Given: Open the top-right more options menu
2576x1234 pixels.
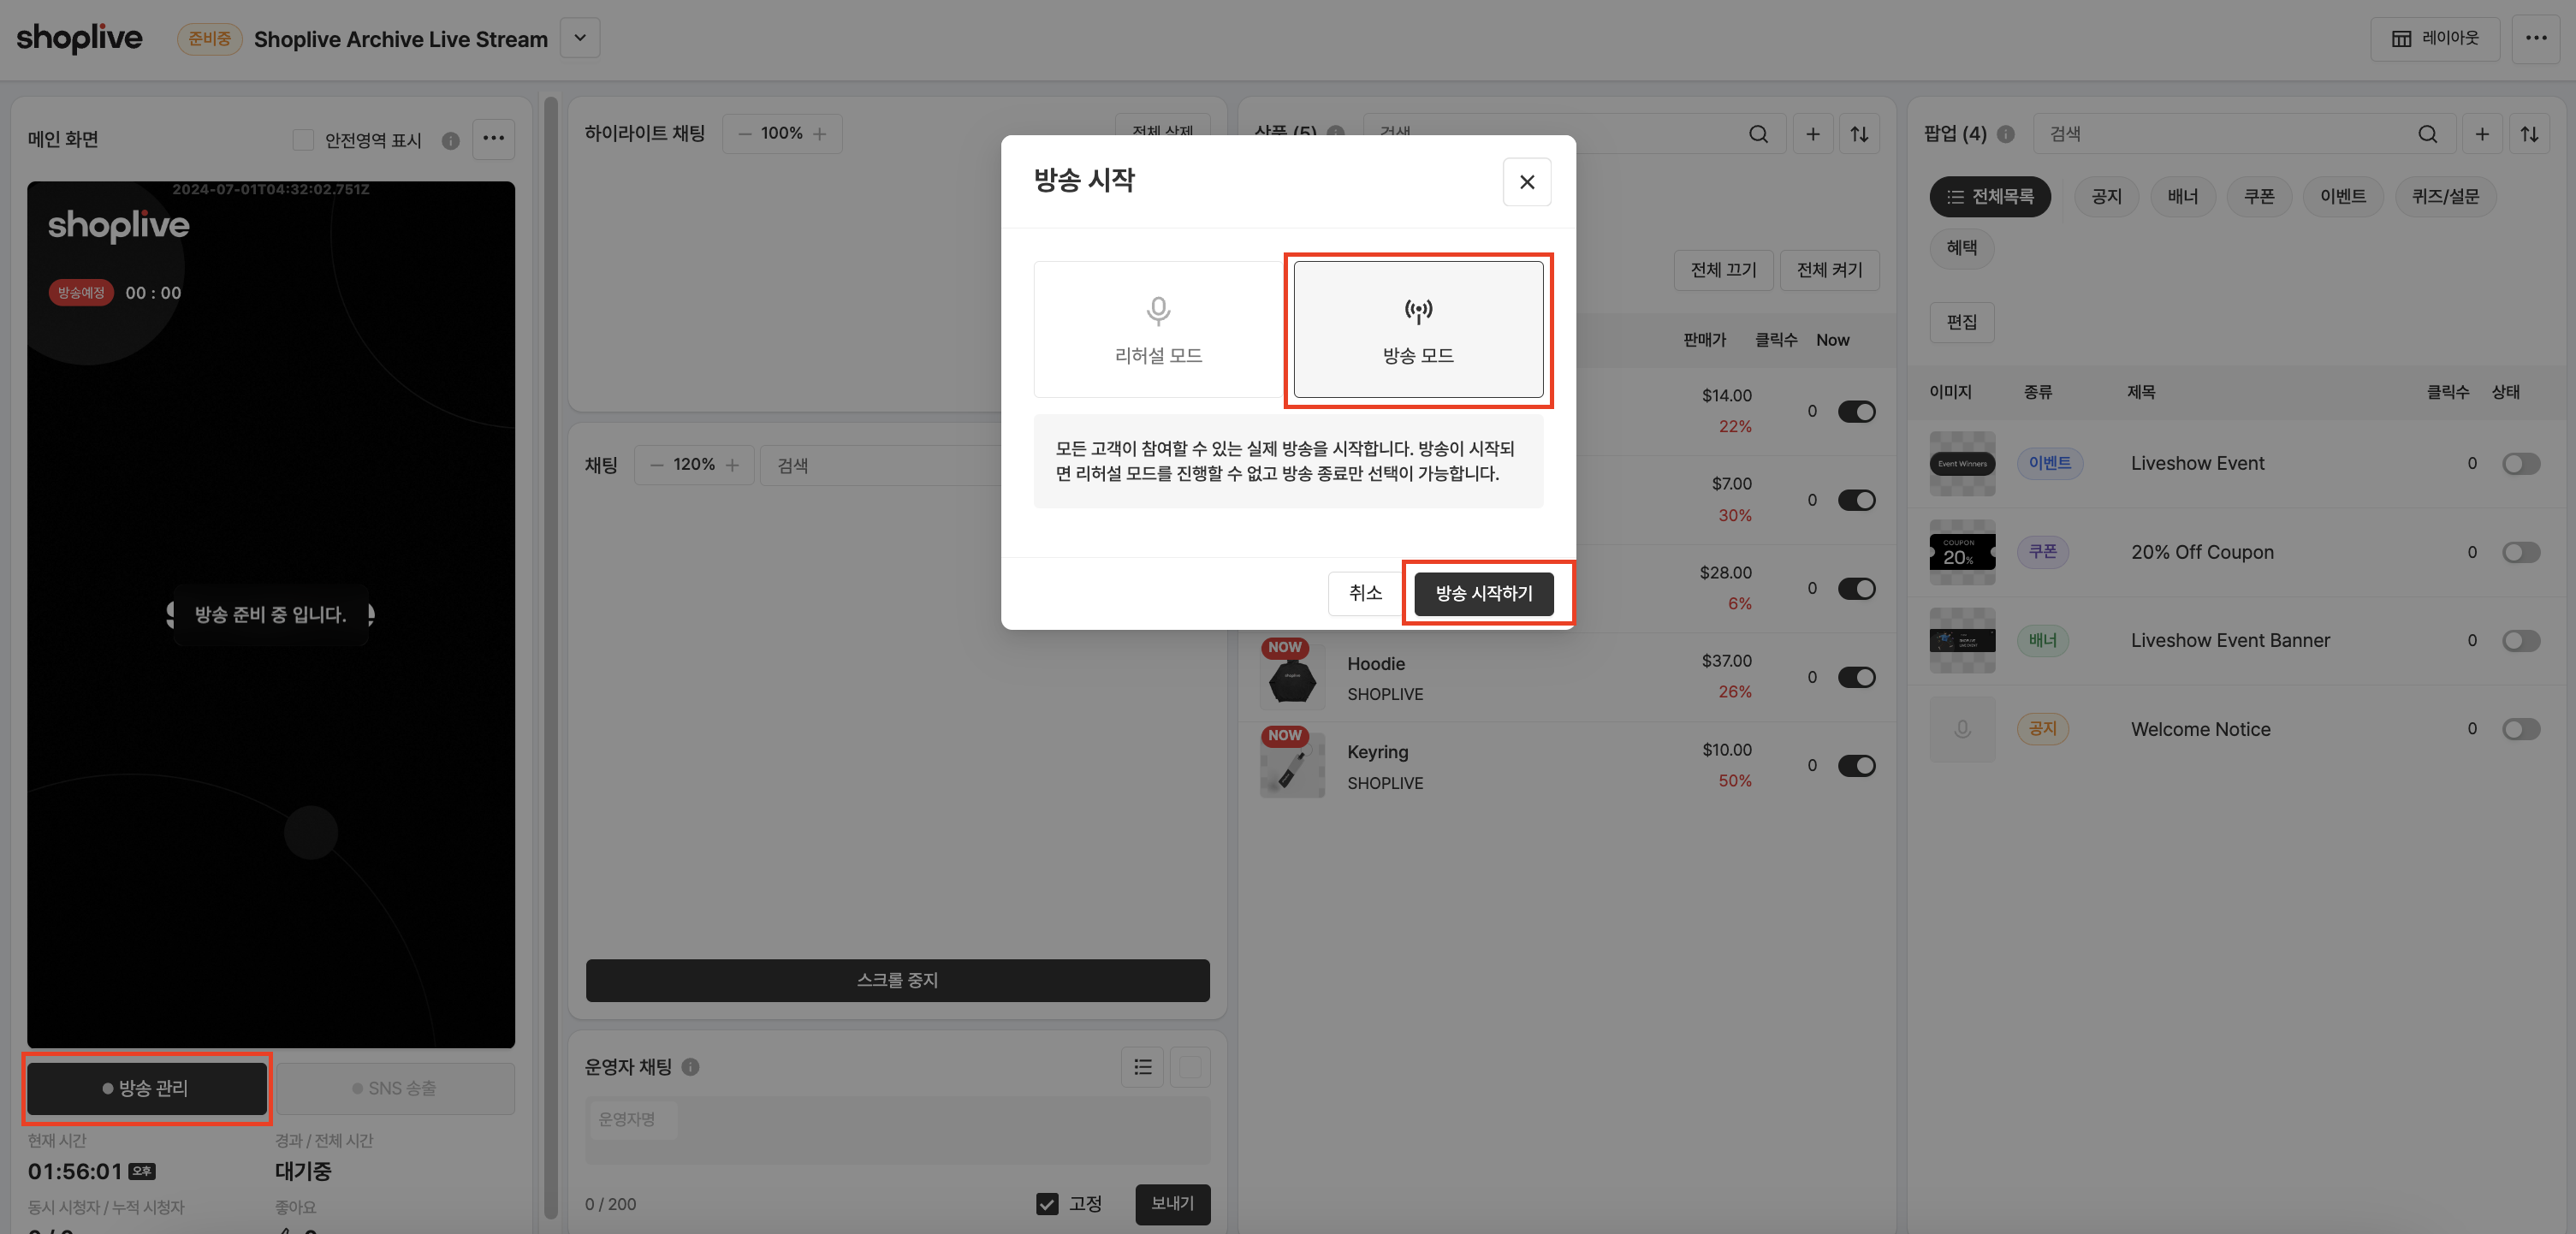Looking at the screenshot, I should click(2536, 38).
